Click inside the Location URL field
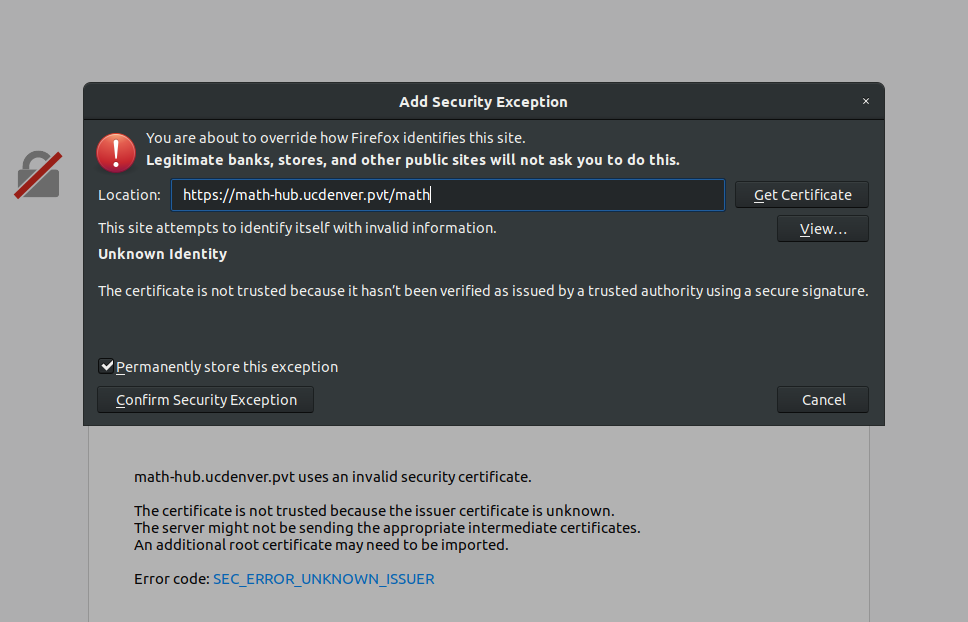This screenshot has height=622, width=968. [x=447, y=195]
